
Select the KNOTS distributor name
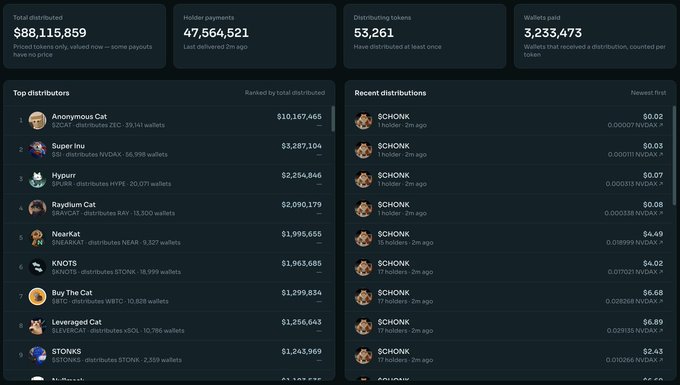(x=64, y=264)
